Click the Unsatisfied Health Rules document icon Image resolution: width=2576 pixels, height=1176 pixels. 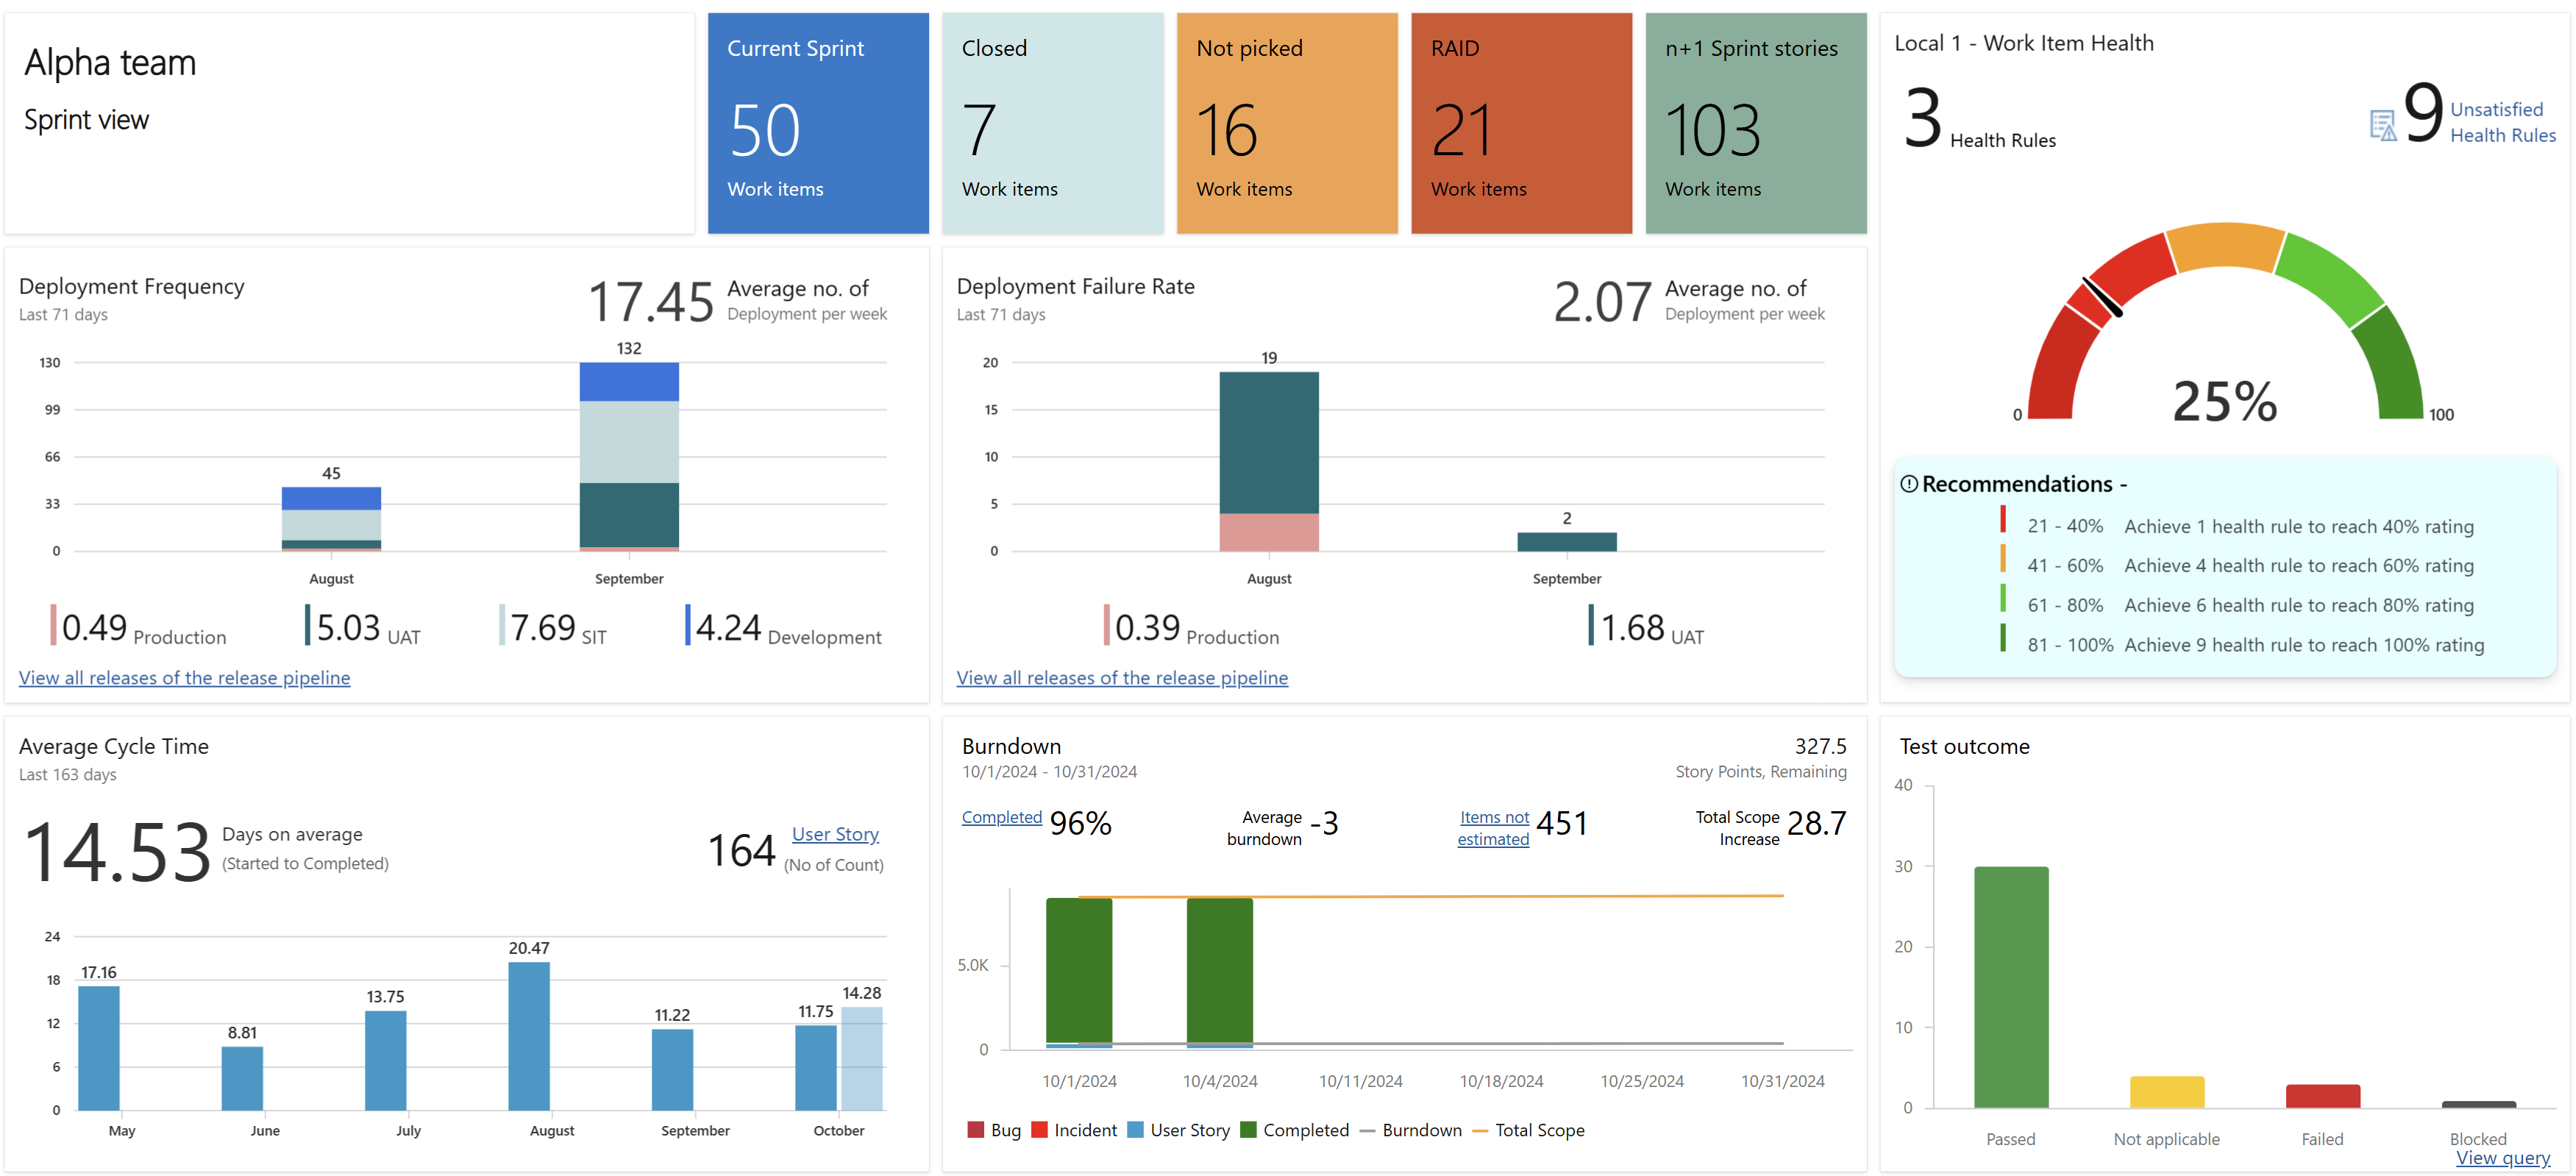click(x=2383, y=125)
